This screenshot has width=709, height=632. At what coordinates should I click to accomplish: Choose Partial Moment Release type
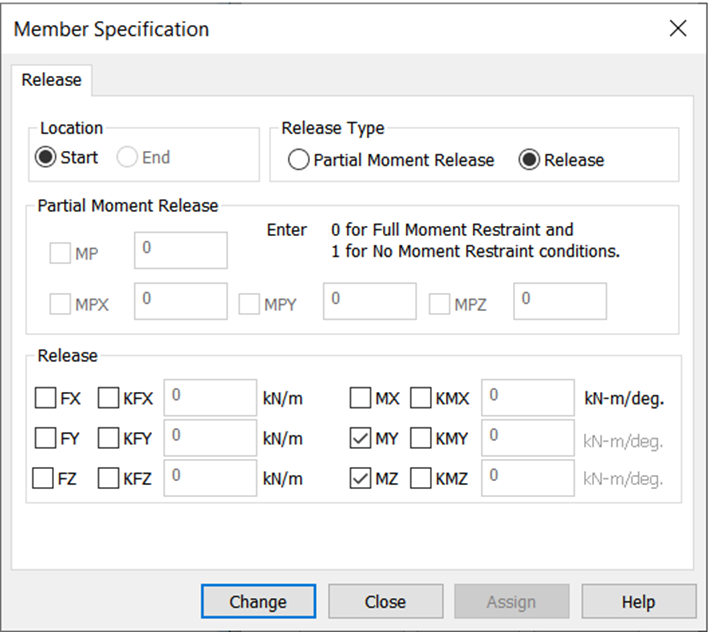pos(298,160)
